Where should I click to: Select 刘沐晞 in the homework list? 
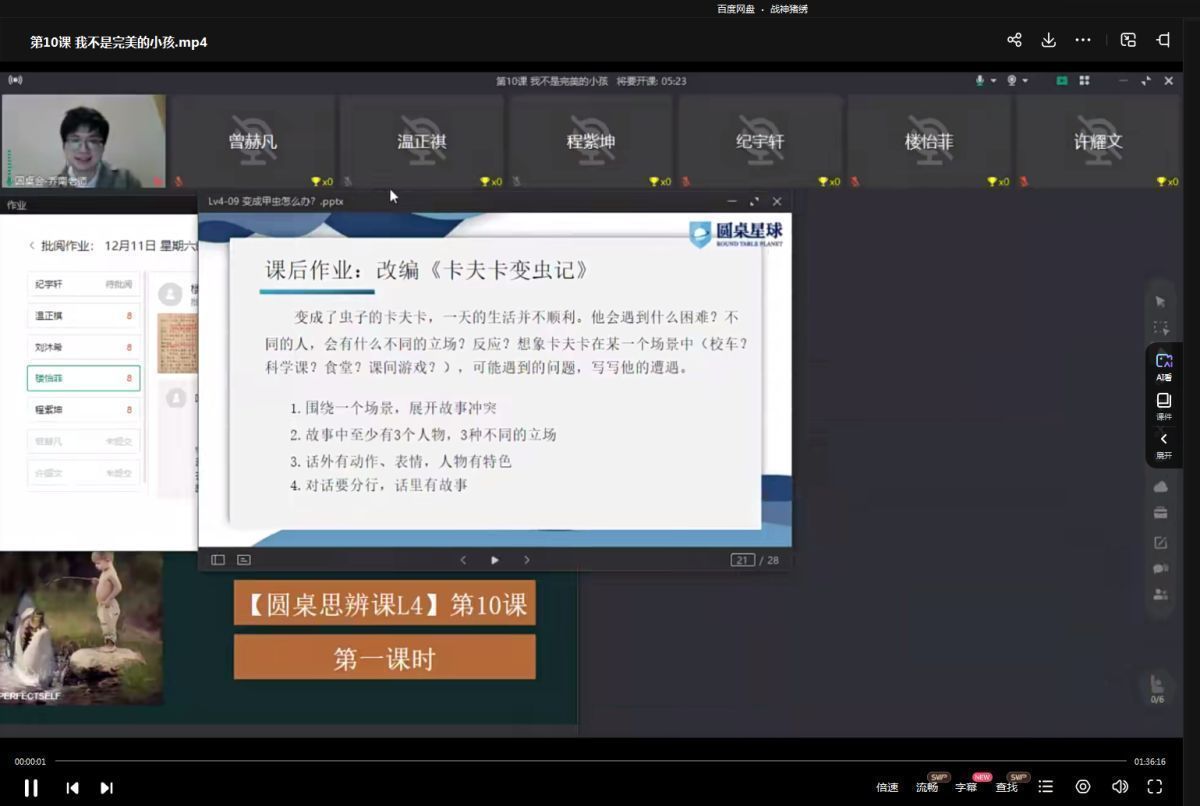click(84, 347)
